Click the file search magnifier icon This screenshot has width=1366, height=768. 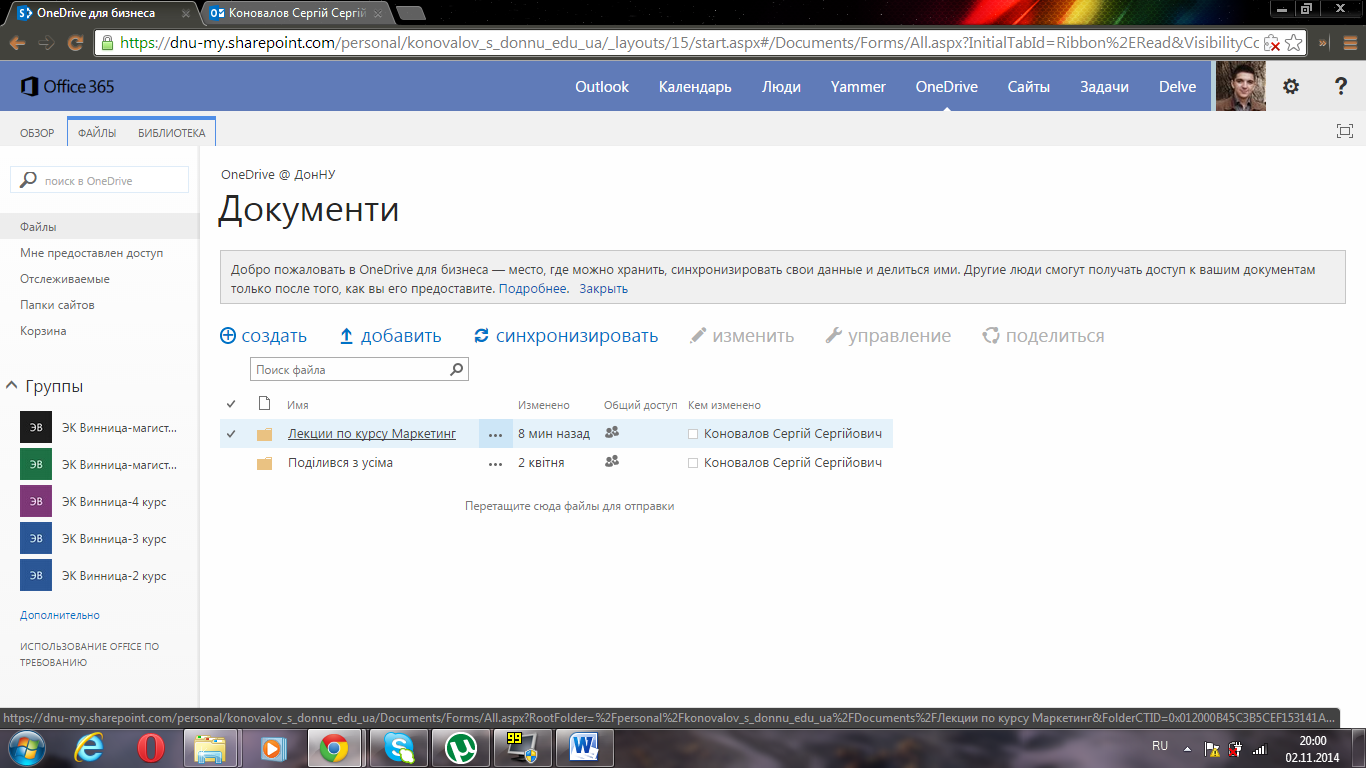point(456,369)
